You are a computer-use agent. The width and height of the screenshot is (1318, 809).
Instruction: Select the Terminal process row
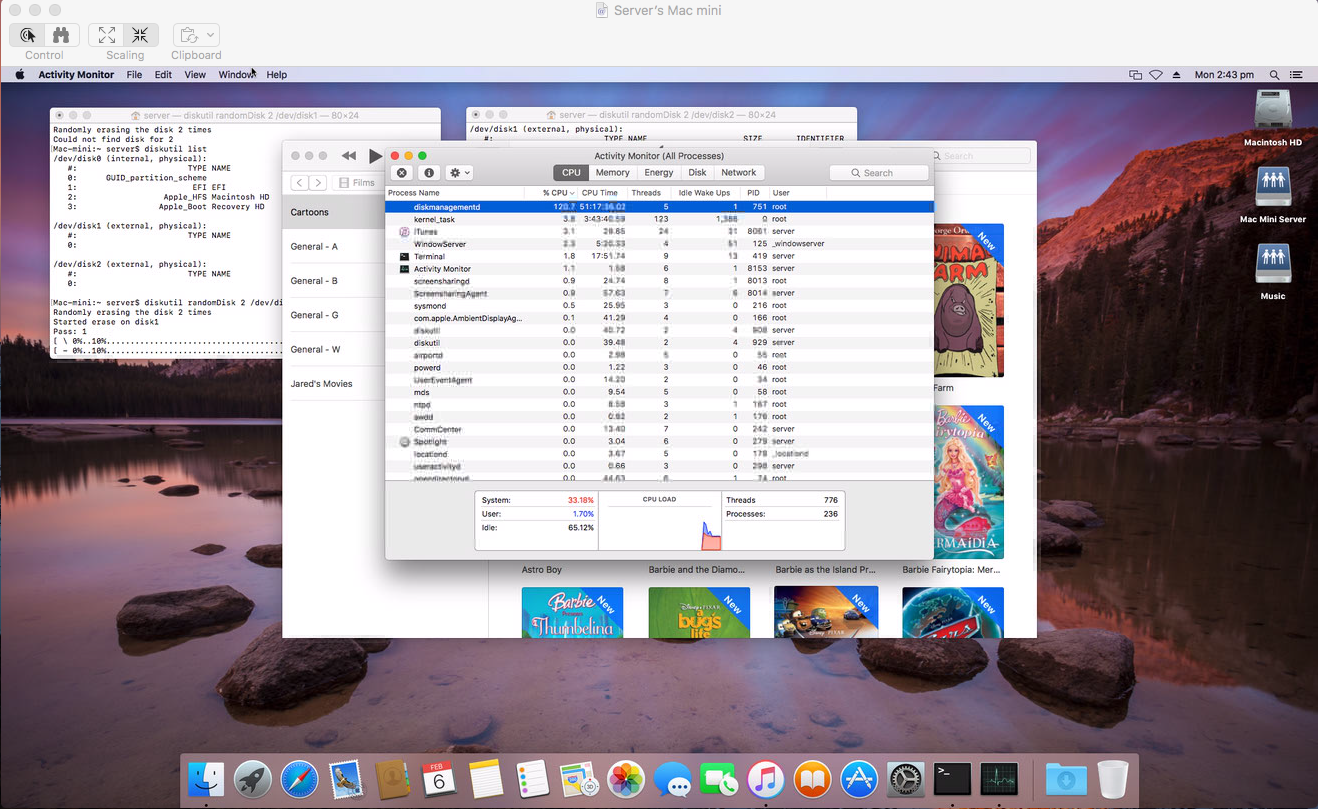(659, 257)
